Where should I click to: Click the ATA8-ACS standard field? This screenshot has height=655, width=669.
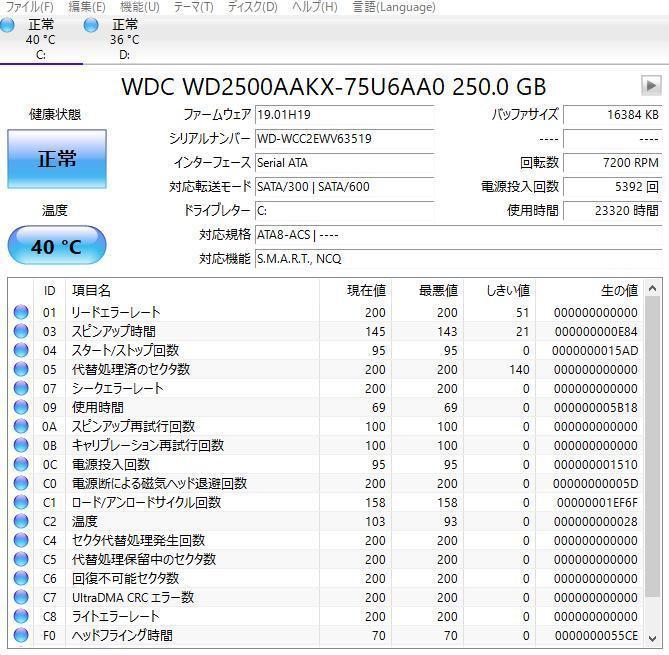(458, 235)
